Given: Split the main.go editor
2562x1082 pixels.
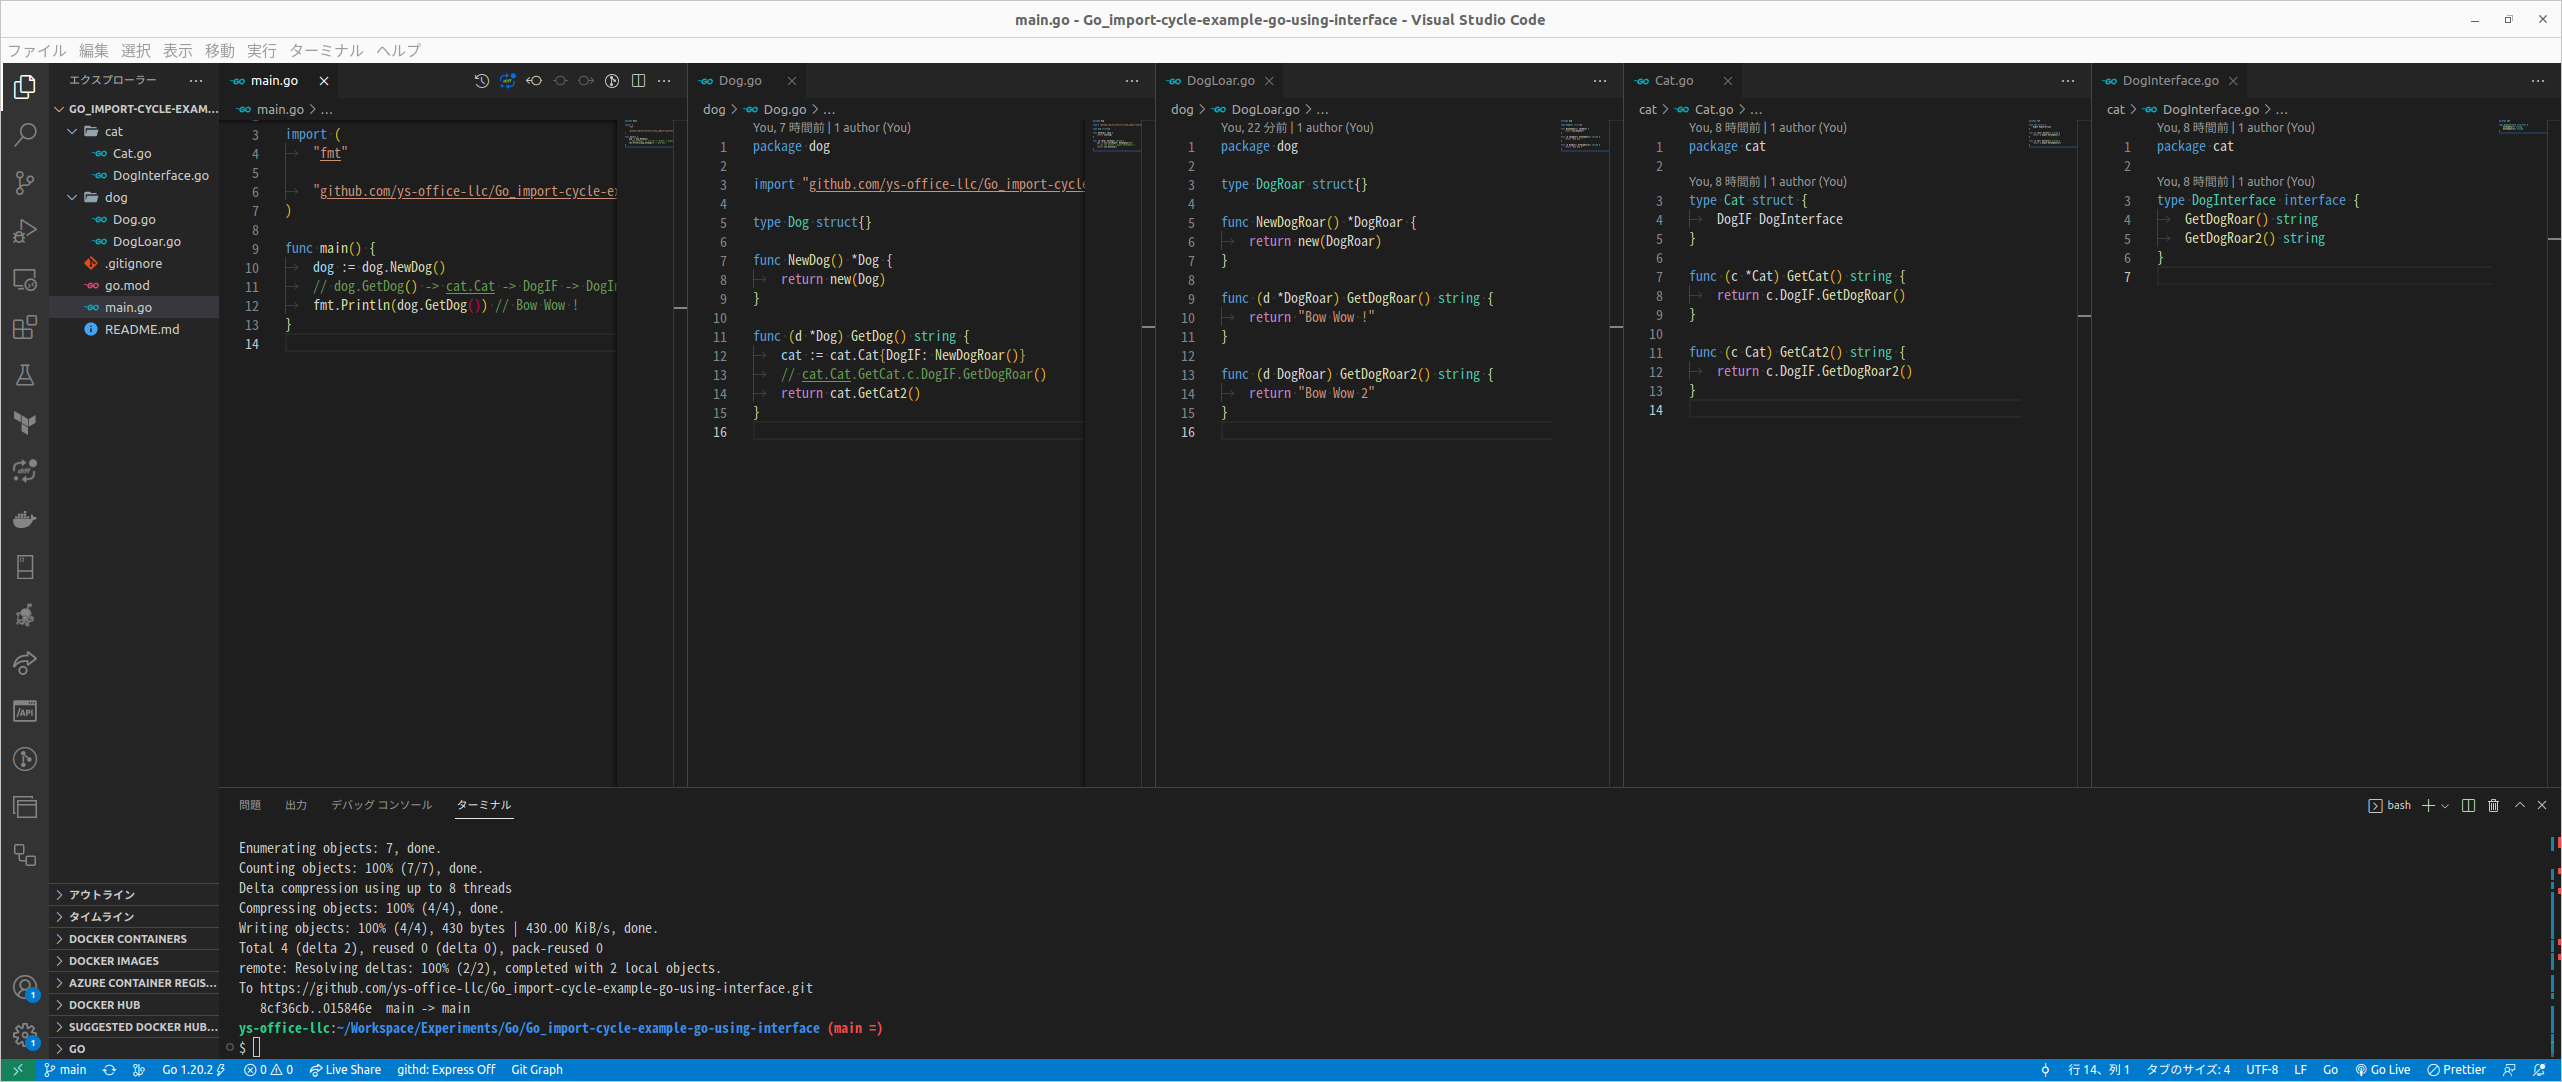Looking at the screenshot, I should [639, 81].
